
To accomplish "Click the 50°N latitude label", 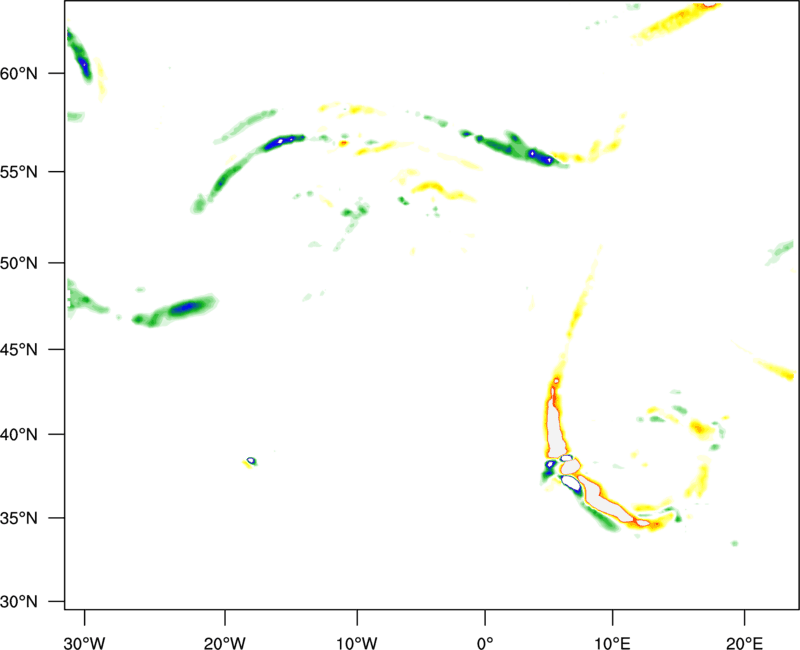I will point(19,263).
